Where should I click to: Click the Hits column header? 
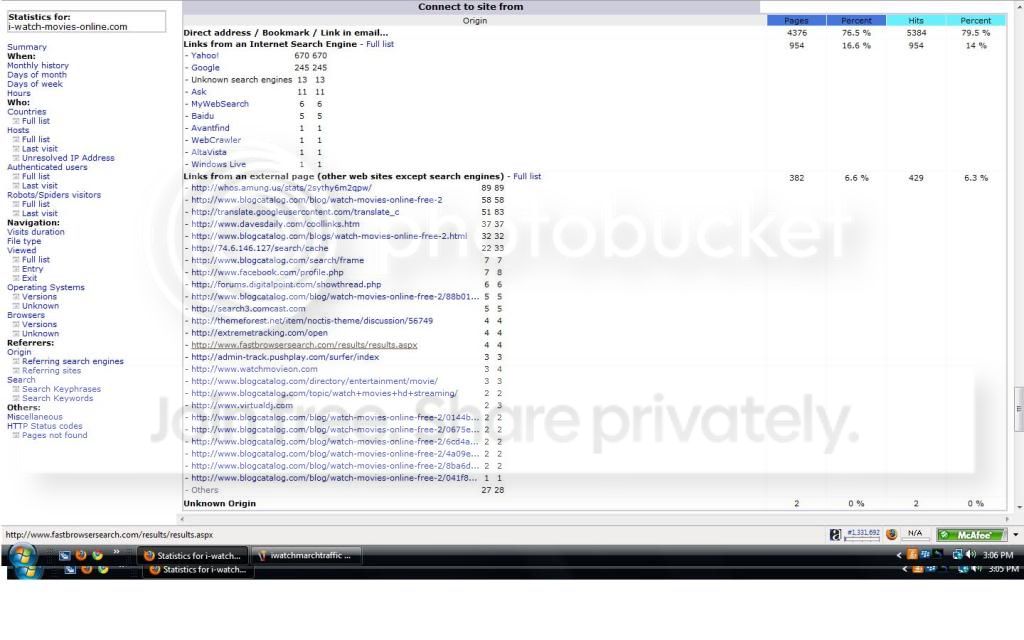click(916, 20)
